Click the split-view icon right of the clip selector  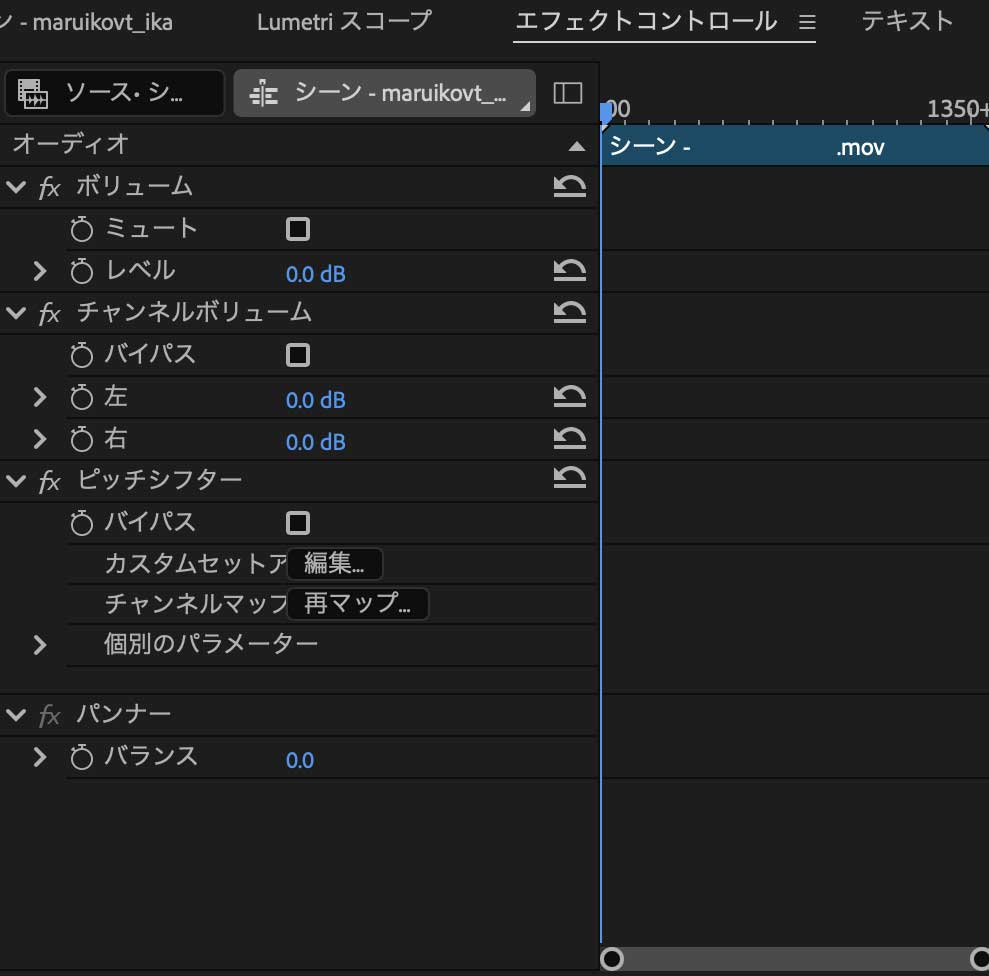point(567,92)
